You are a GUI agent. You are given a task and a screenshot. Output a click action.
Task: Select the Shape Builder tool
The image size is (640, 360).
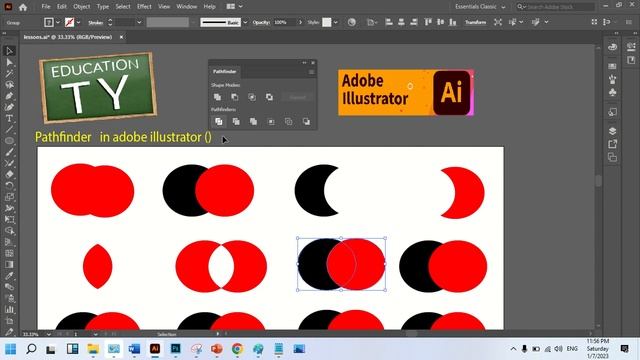(9, 231)
